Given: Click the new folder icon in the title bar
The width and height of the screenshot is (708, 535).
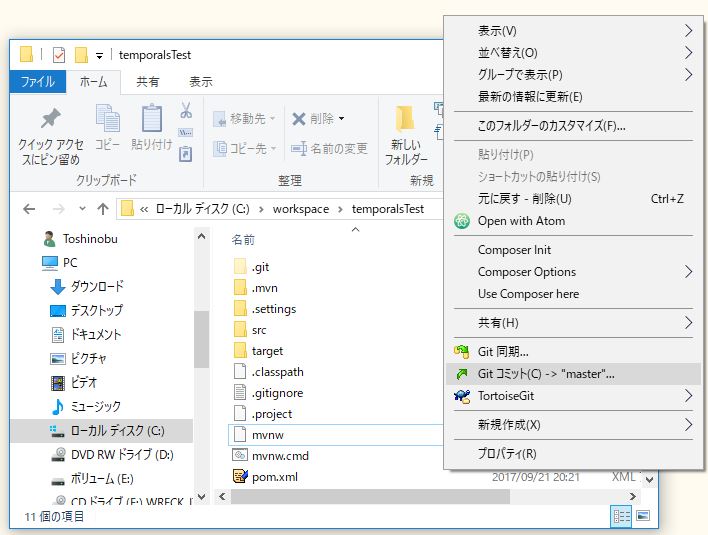Looking at the screenshot, I should coord(81,55).
